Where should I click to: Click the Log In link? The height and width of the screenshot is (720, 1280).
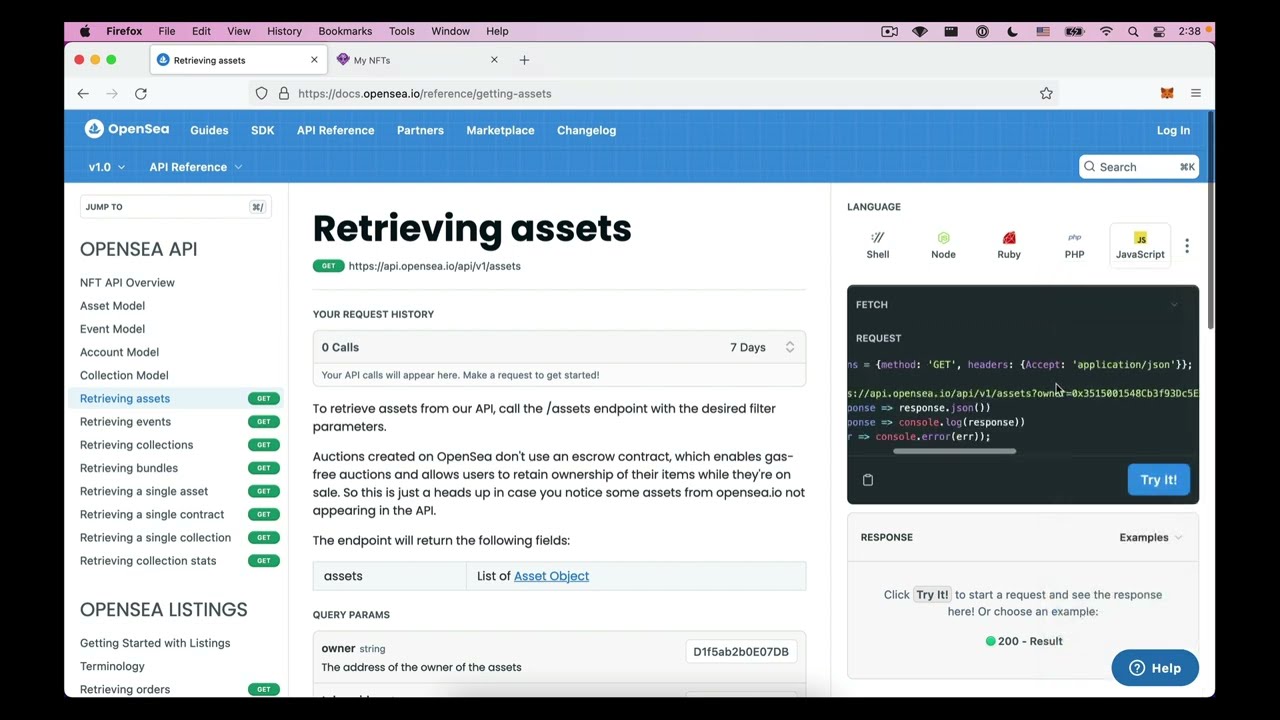pyautogui.click(x=1173, y=130)
